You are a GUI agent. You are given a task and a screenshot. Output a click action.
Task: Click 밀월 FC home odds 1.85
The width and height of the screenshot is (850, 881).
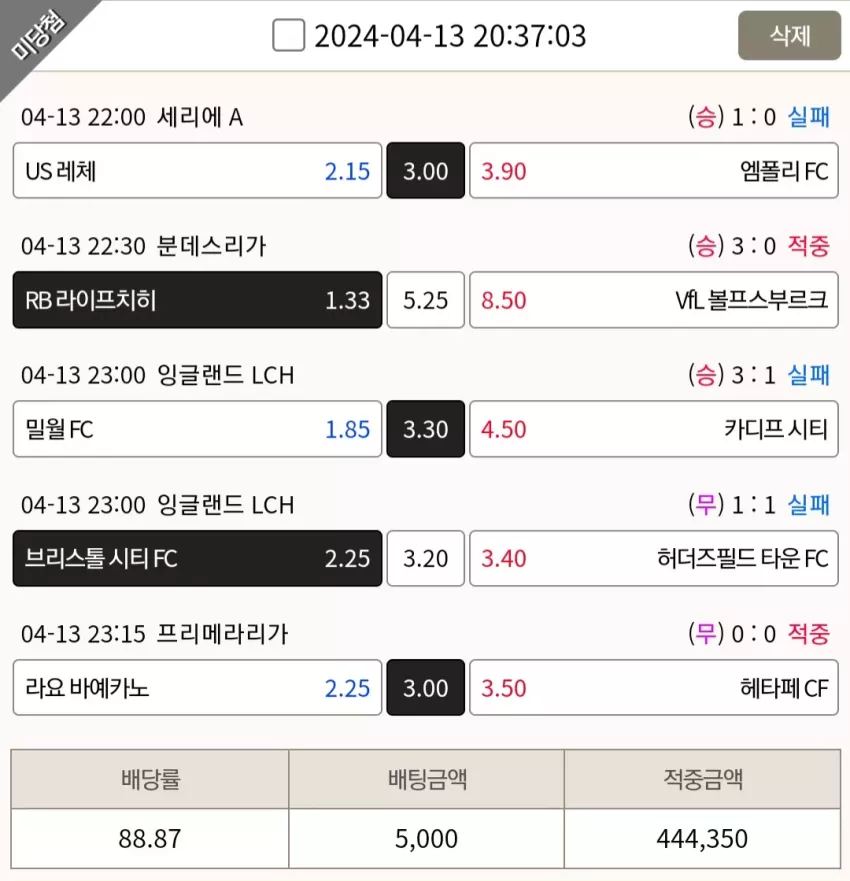(x=197, y=429)
